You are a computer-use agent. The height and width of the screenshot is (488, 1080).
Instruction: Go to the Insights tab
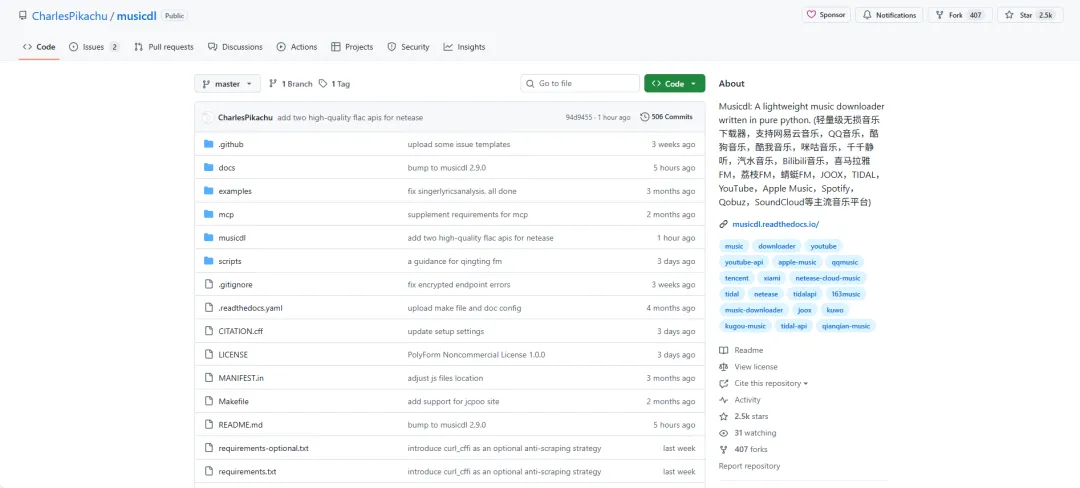pos(464,47)
